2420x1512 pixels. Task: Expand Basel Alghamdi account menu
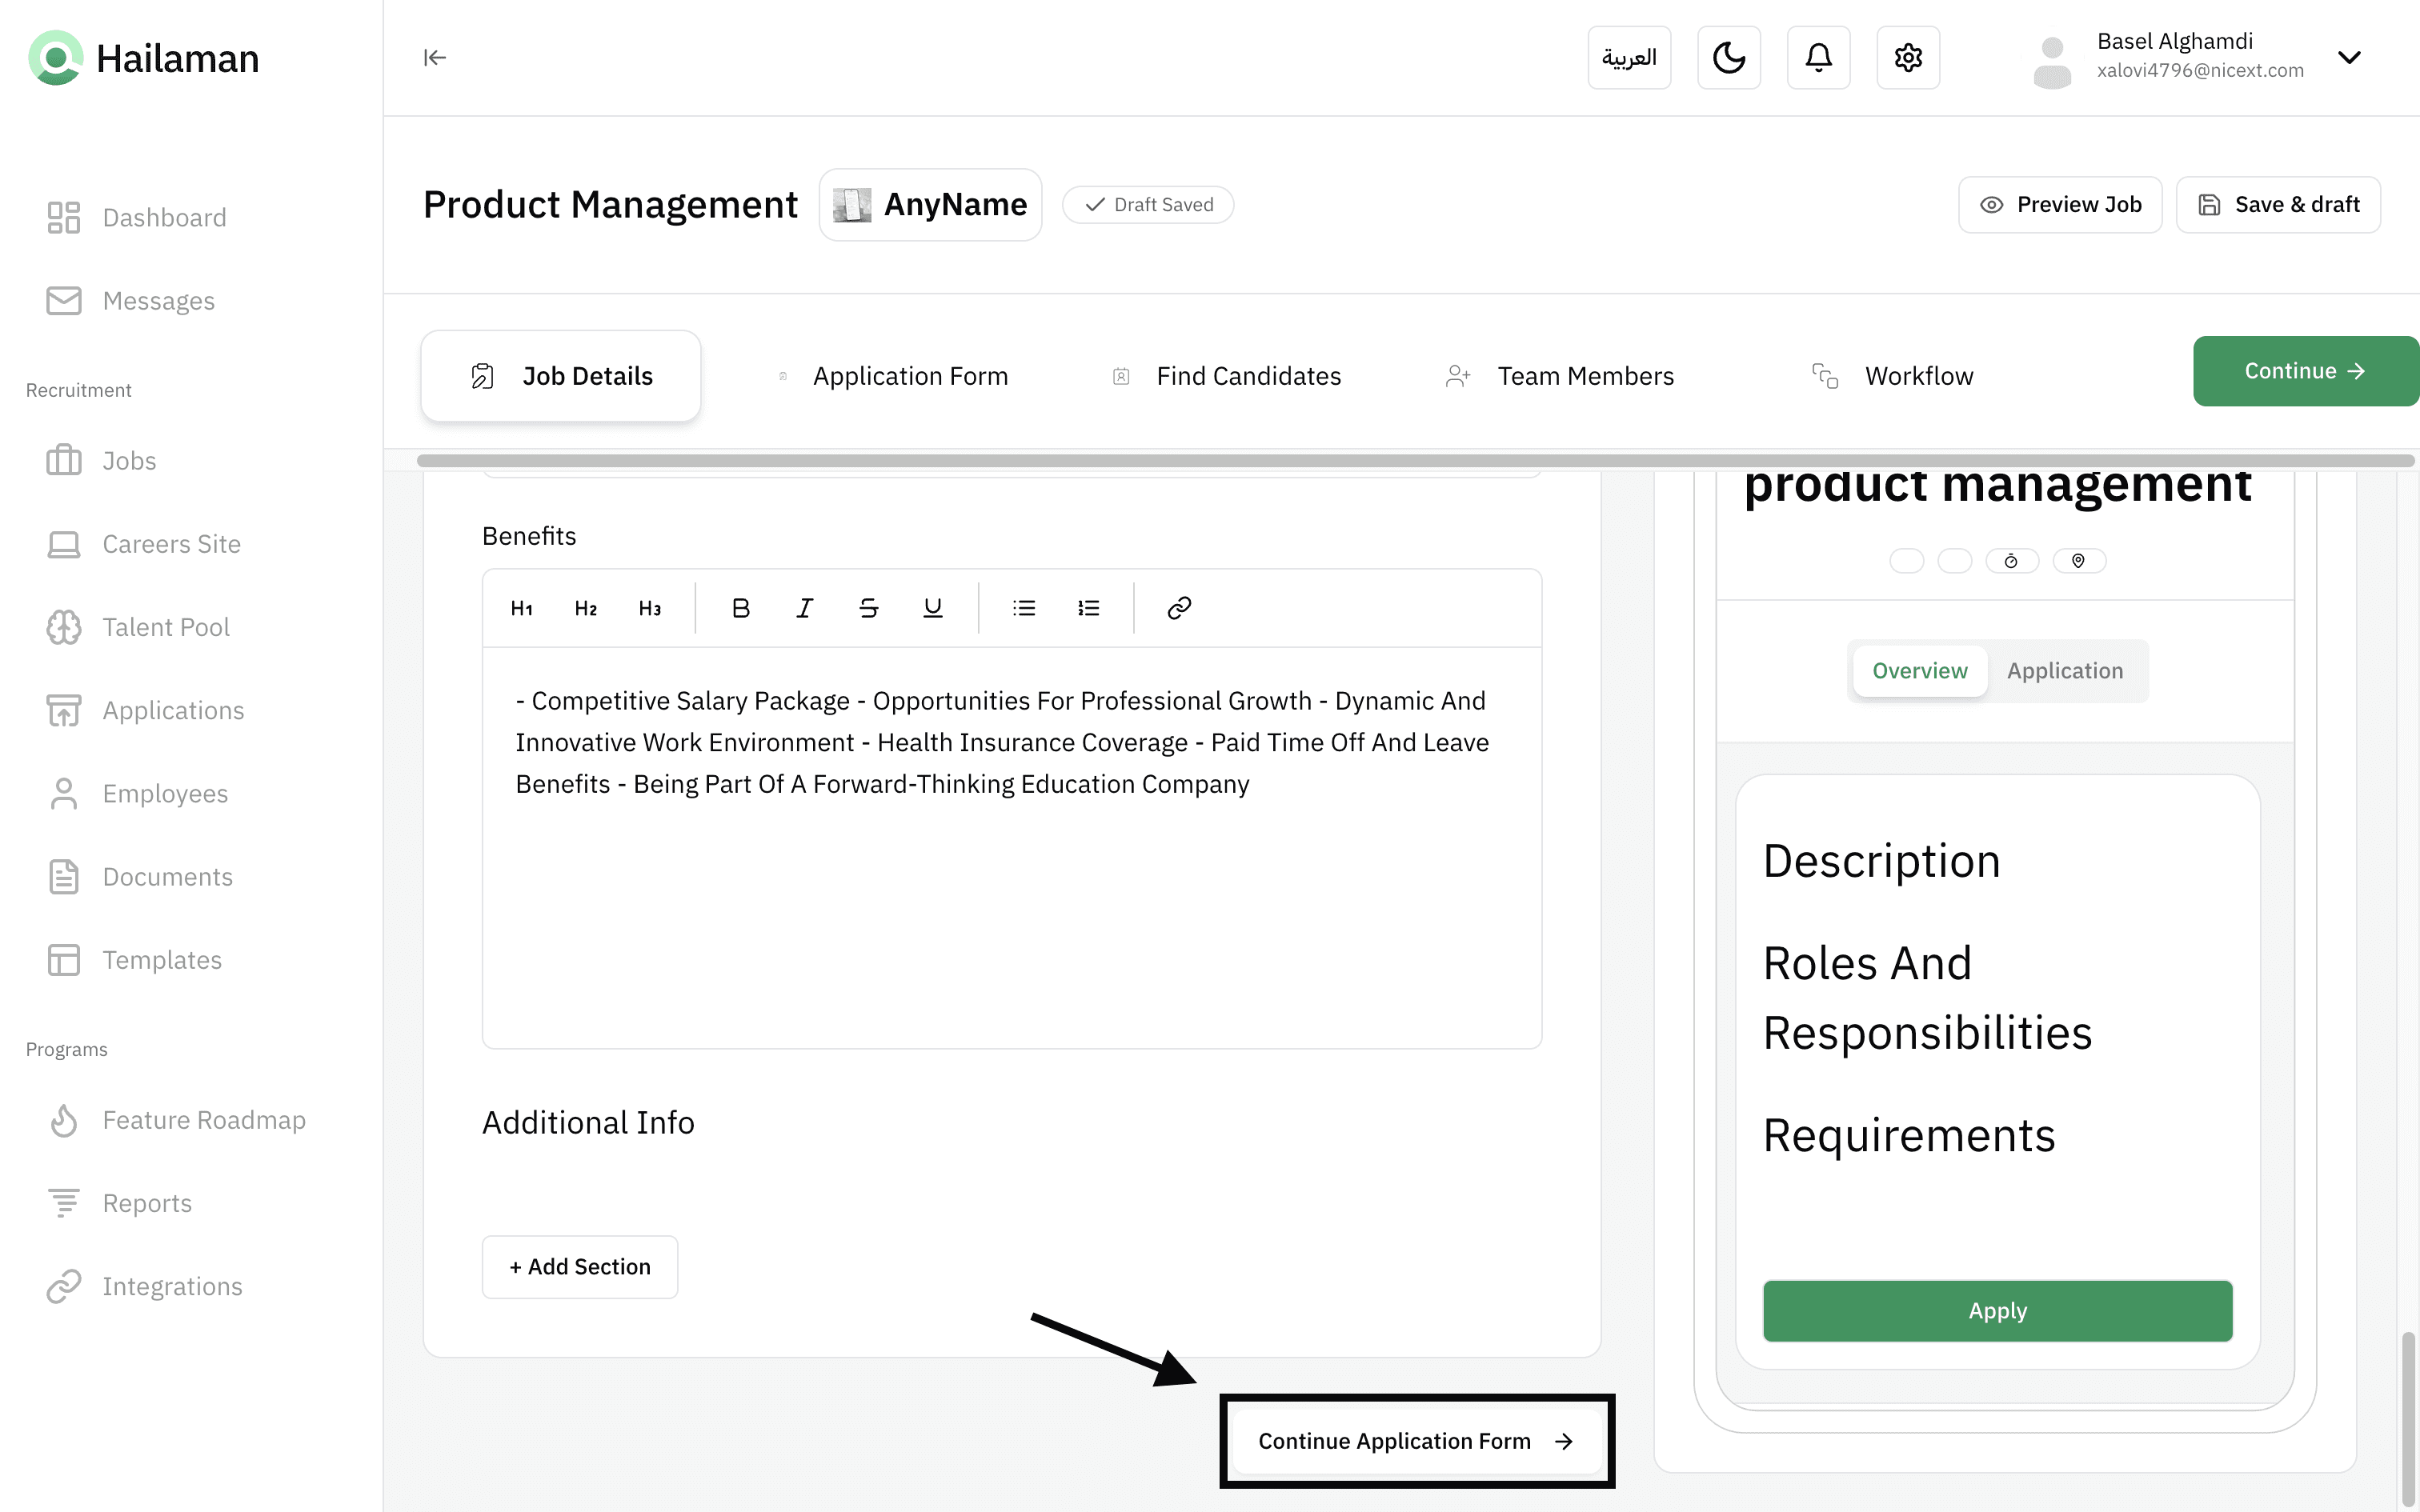(x=2349, y=58)
